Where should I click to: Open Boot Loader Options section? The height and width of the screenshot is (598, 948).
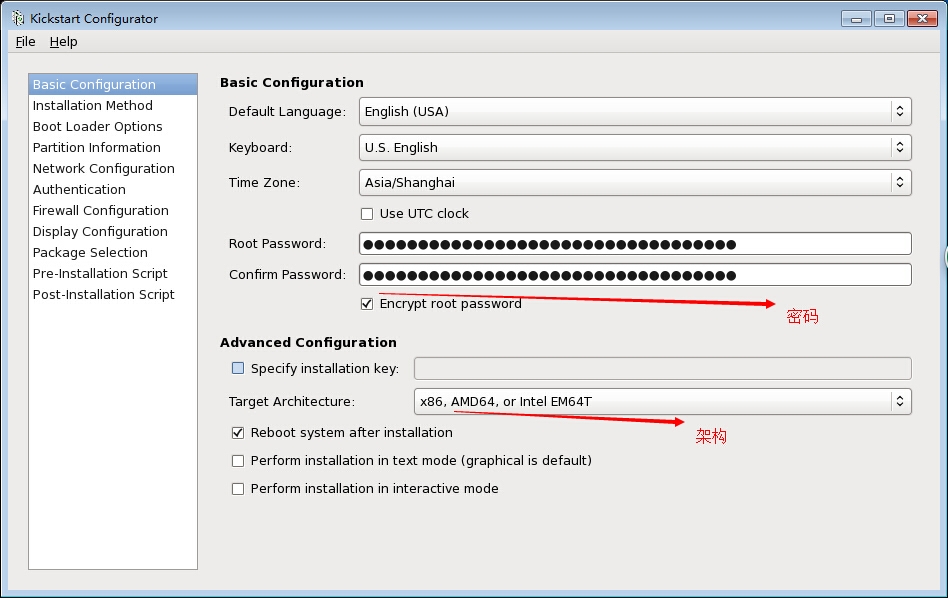(x=113, y=126)
